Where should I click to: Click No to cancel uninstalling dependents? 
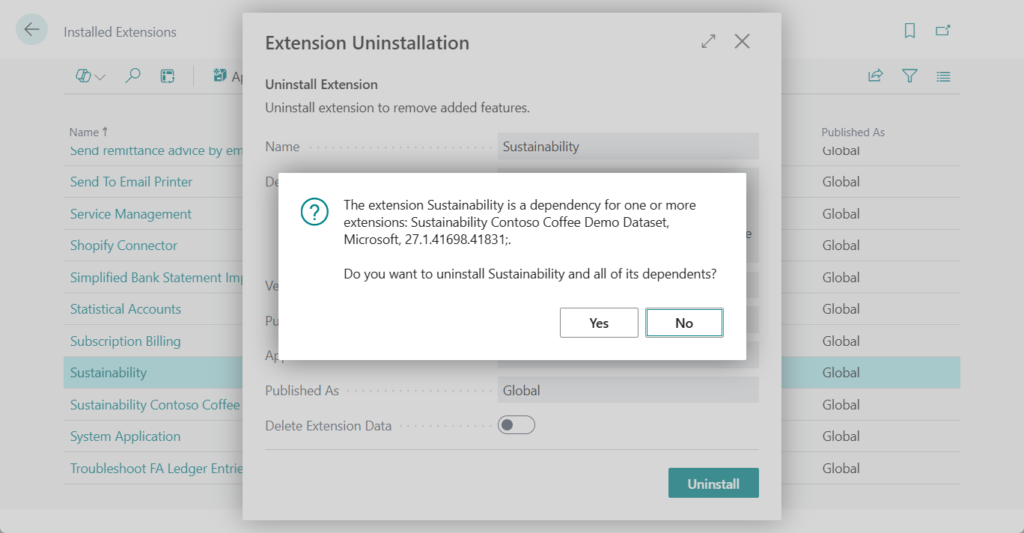click(684, 323)
